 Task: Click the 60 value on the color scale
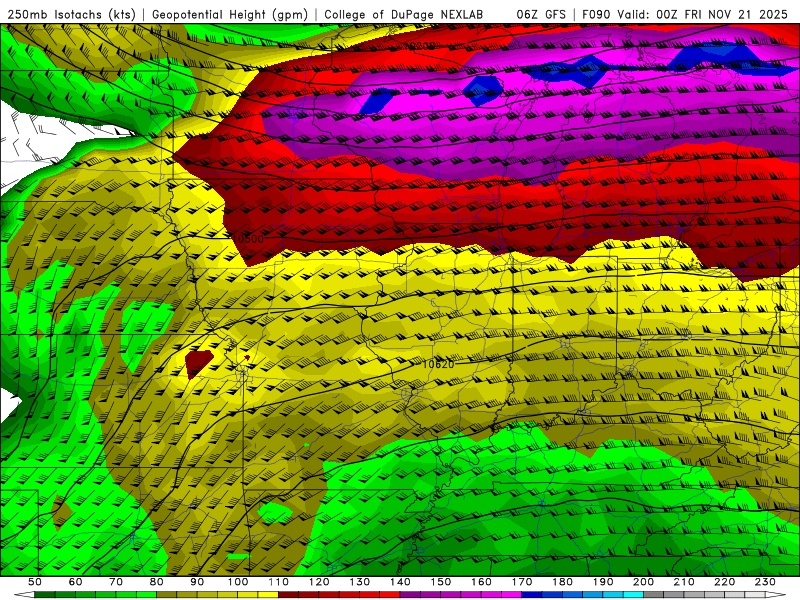tap(76, 582)
